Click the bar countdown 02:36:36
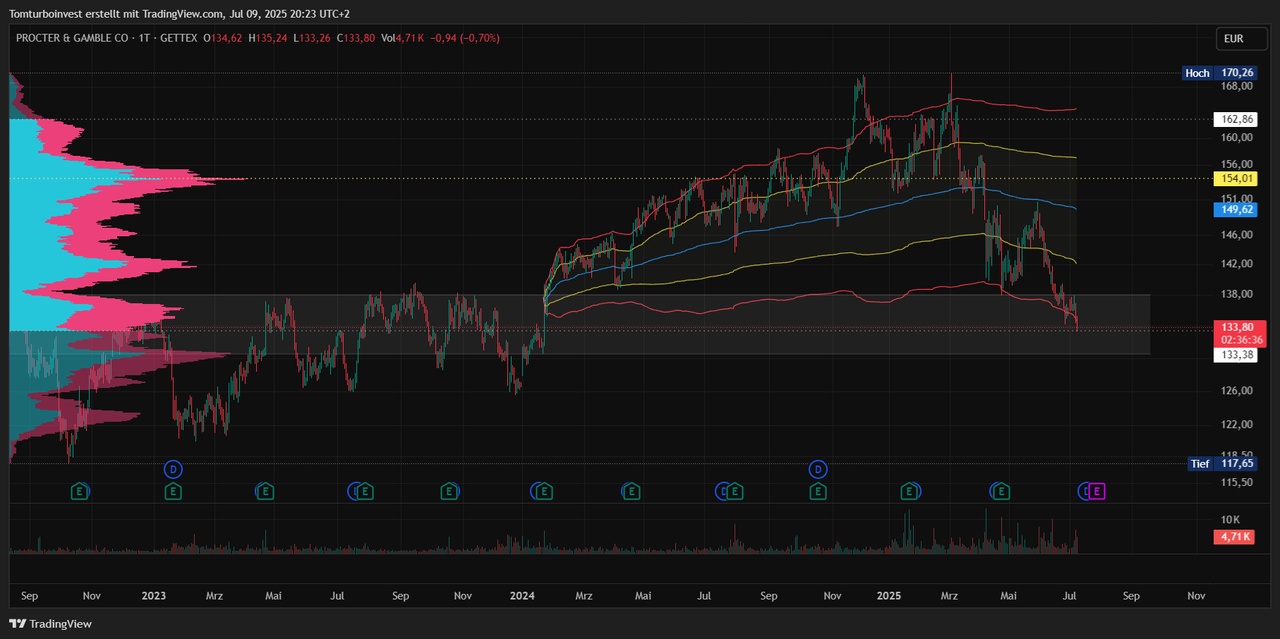This screenshot has height=639, width=1280. (x=1240, y=340)
